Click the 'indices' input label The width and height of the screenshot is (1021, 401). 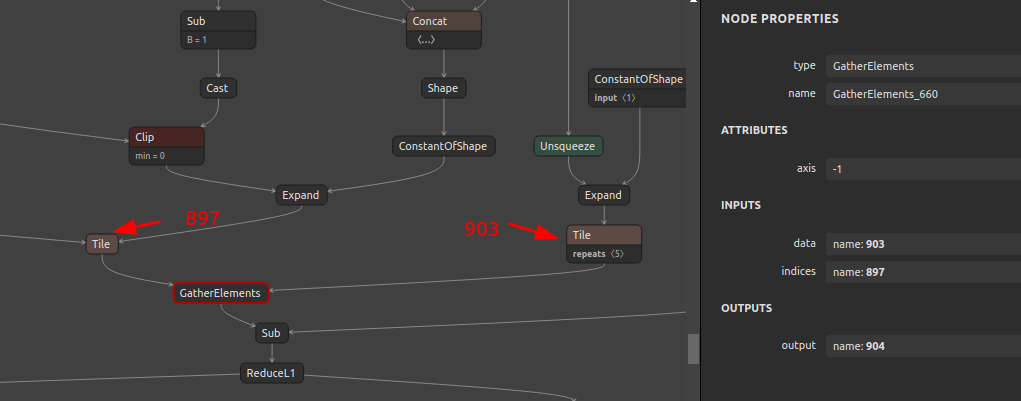coord(798,271)
